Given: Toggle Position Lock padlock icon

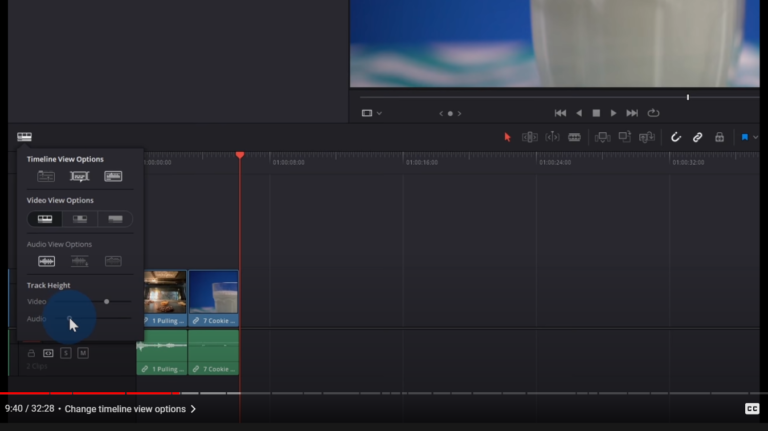Looking at the screenshot, I should 720,137.
